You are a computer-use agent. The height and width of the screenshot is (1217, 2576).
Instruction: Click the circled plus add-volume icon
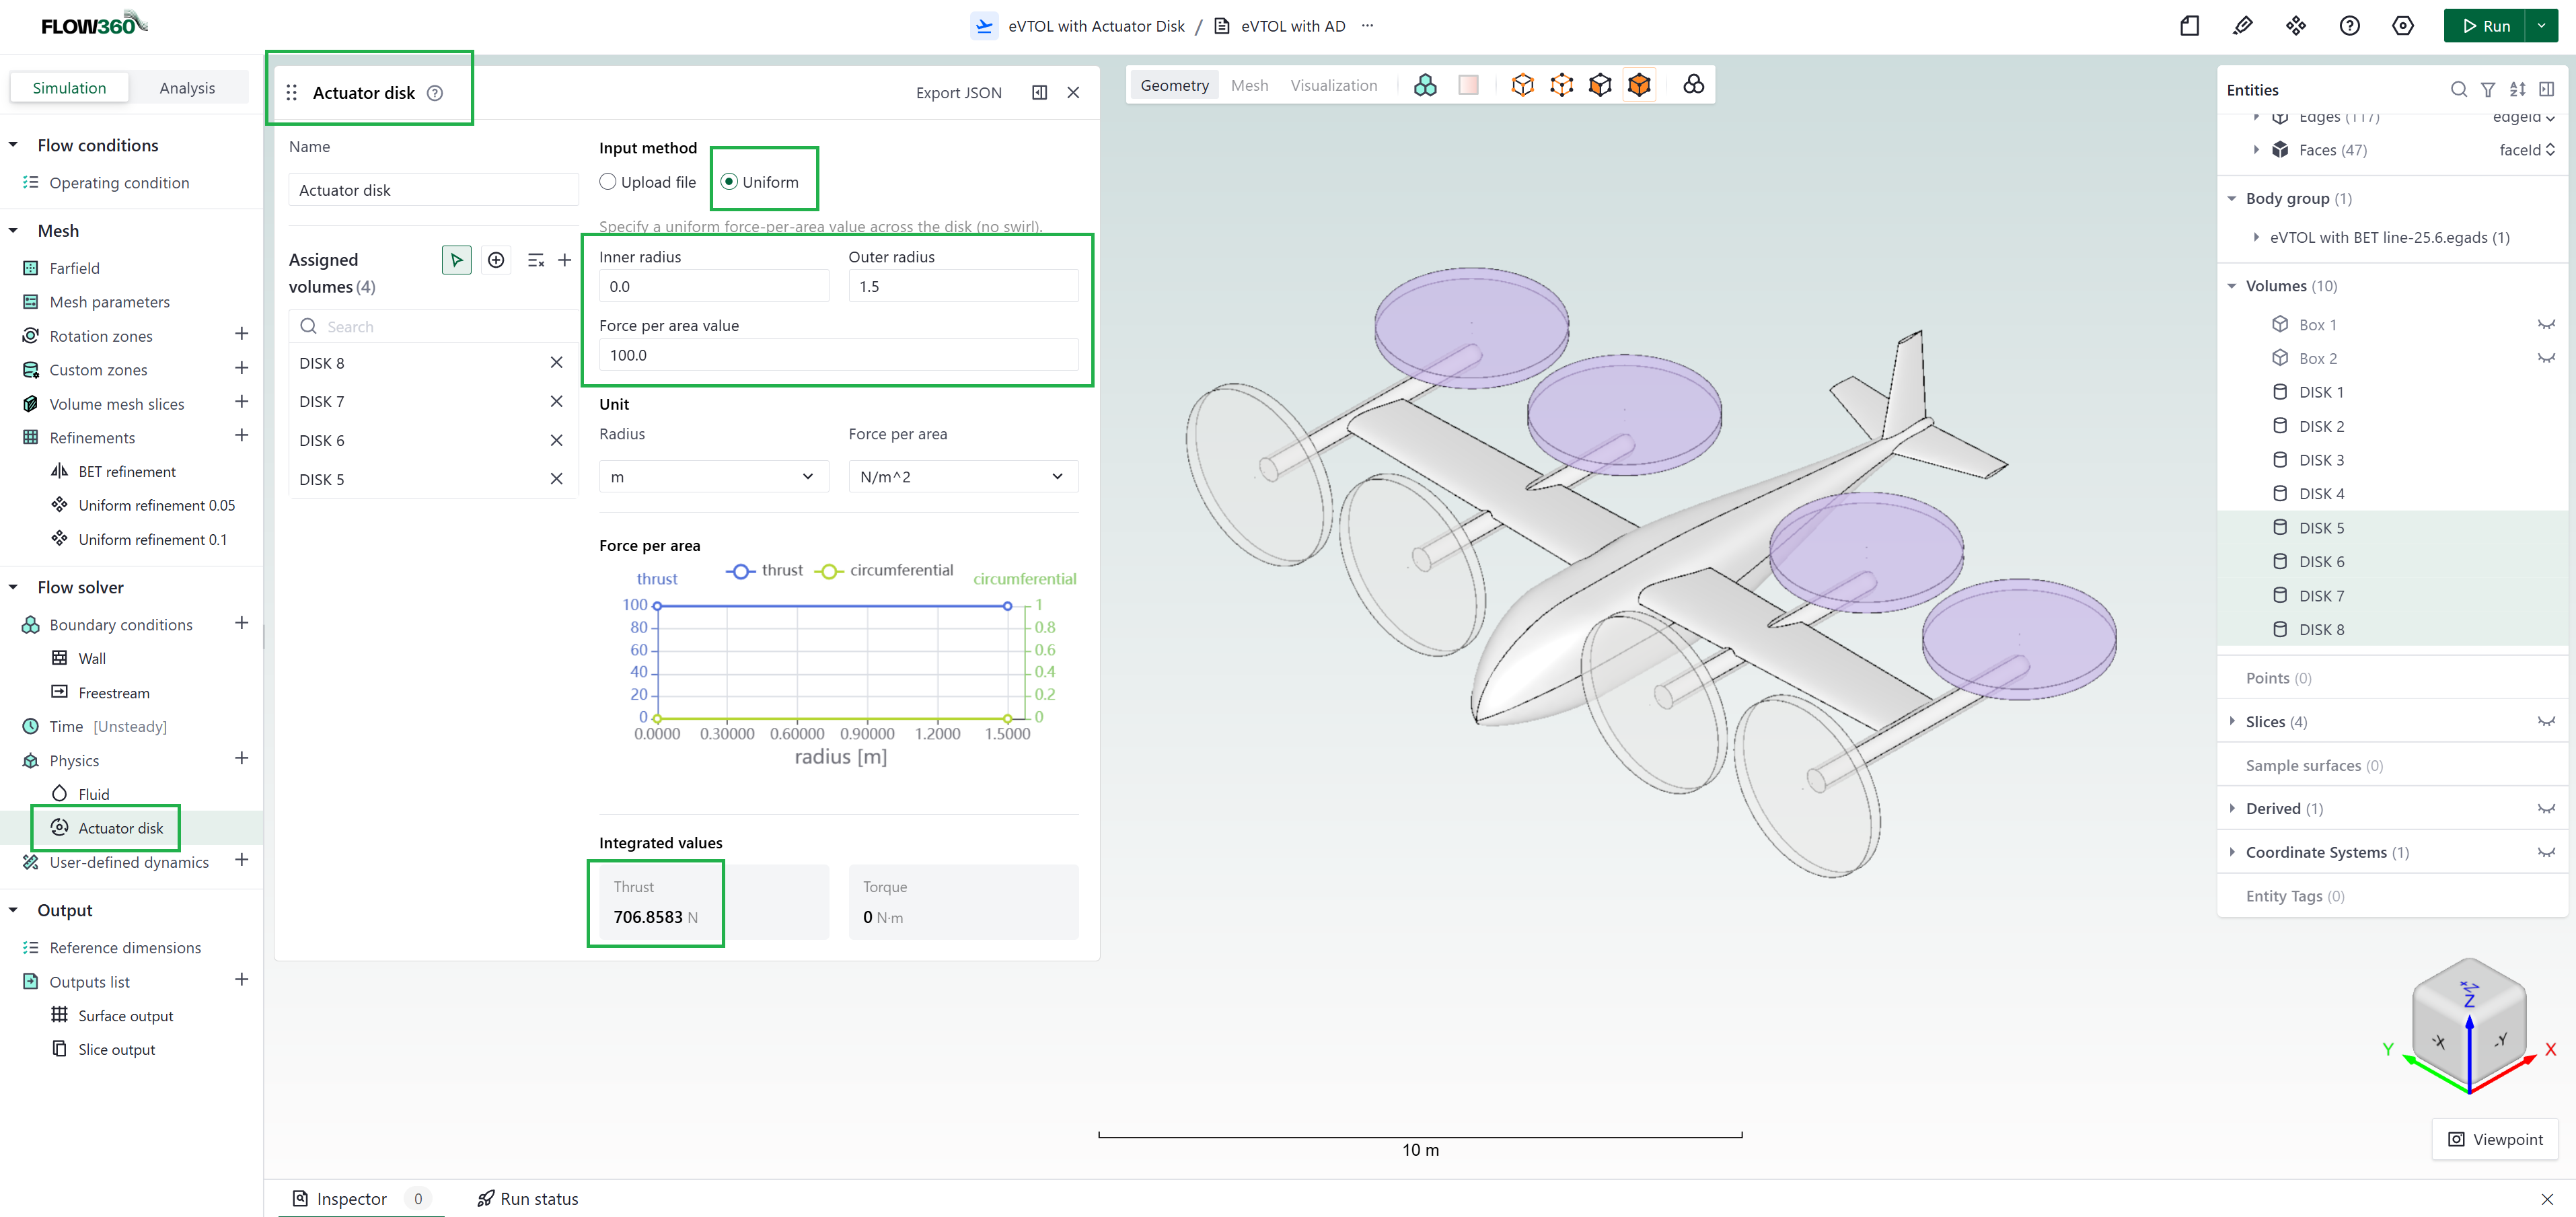(496, 260)
